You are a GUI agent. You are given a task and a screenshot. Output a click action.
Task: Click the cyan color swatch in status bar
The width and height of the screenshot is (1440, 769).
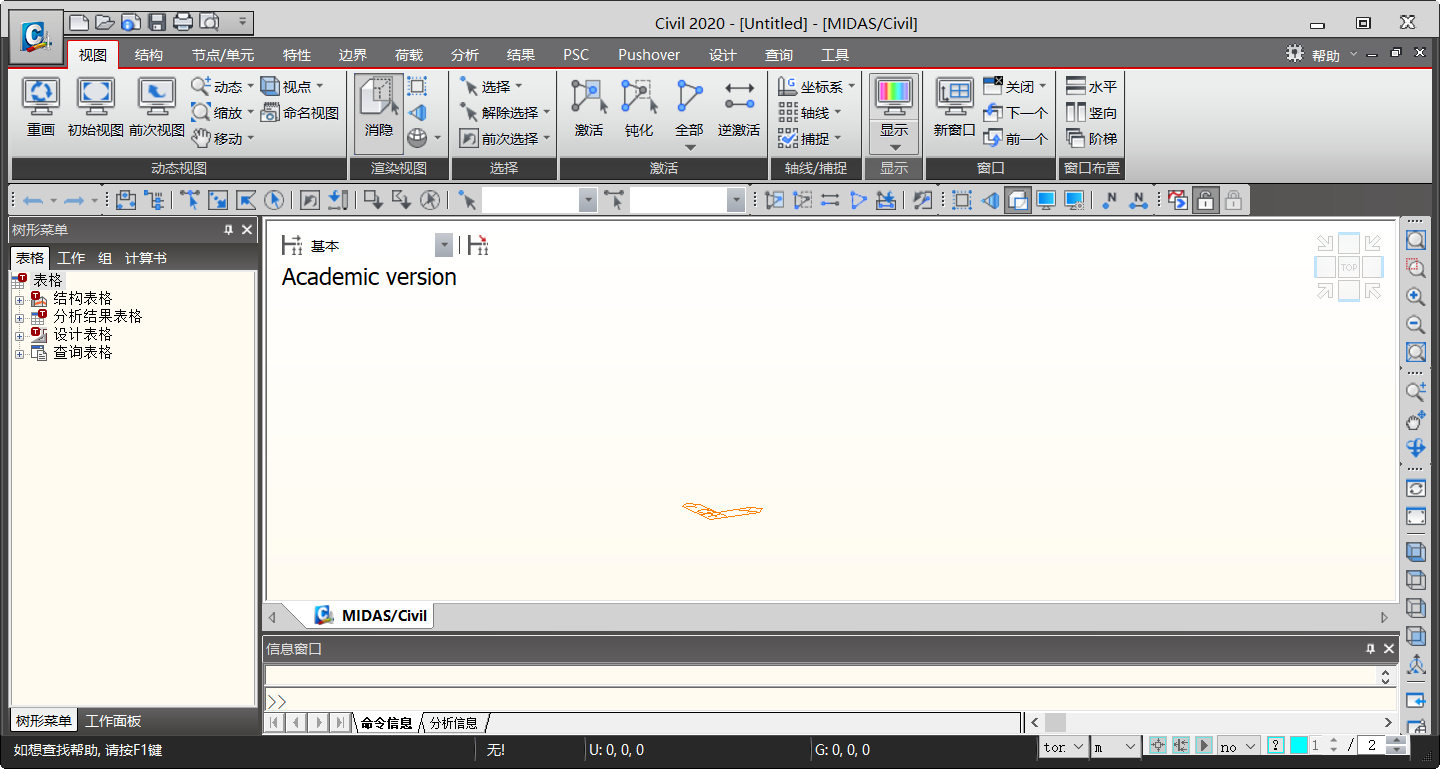click(x=1299, y=746)
